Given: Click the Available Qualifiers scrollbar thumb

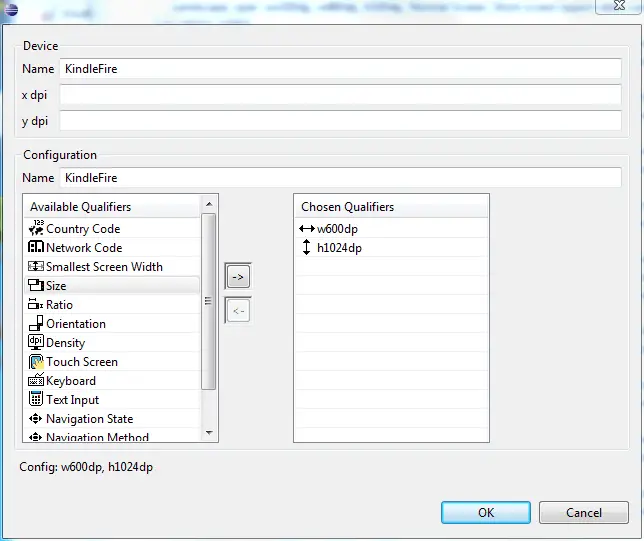Looking at the screenshot, I should tap(209, 301).
